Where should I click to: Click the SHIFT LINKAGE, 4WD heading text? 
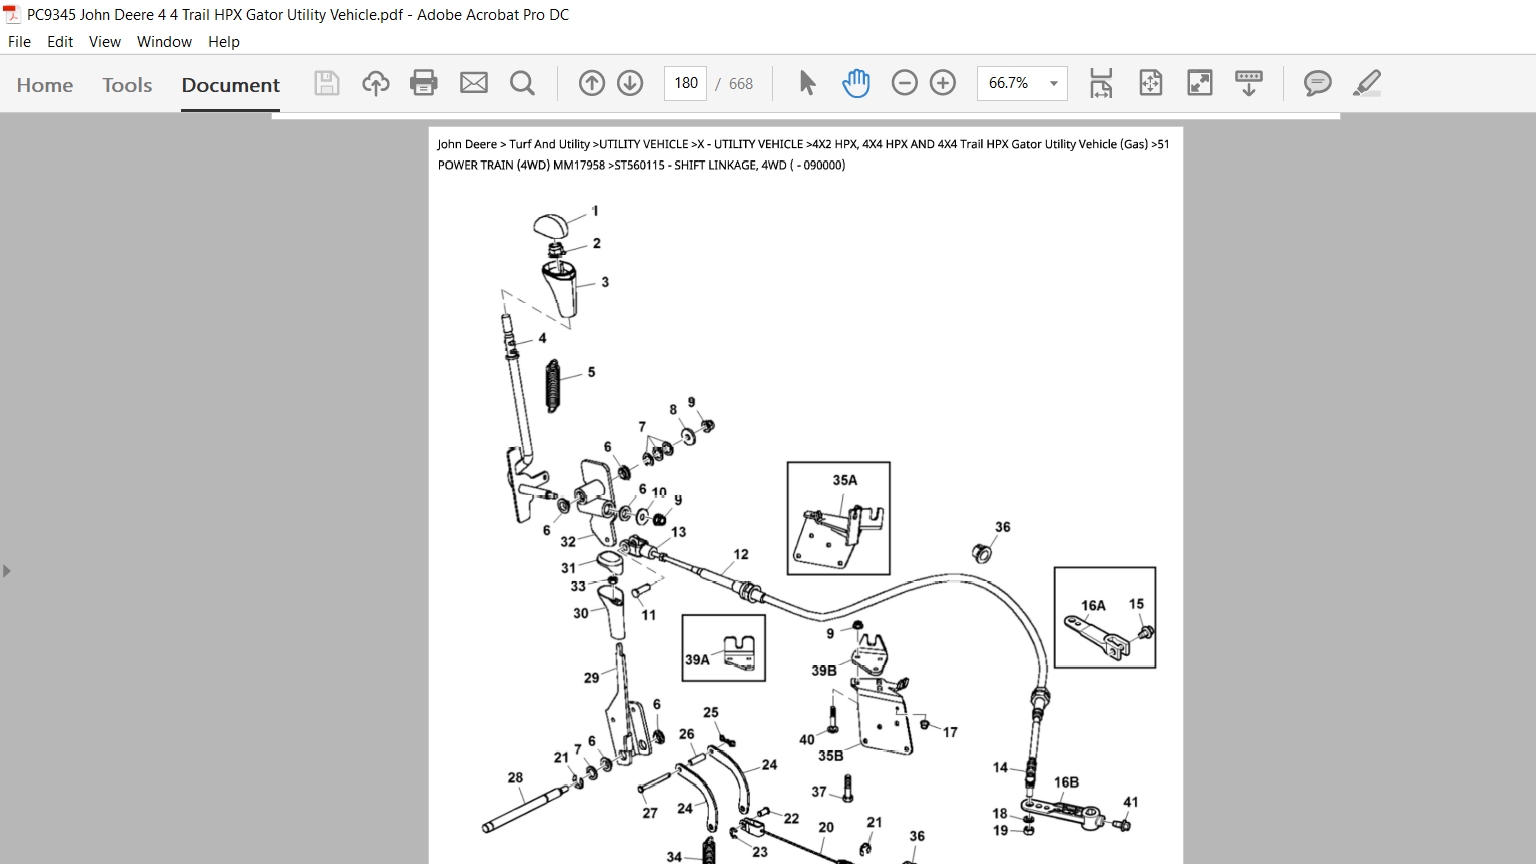(x=730, y=165)
